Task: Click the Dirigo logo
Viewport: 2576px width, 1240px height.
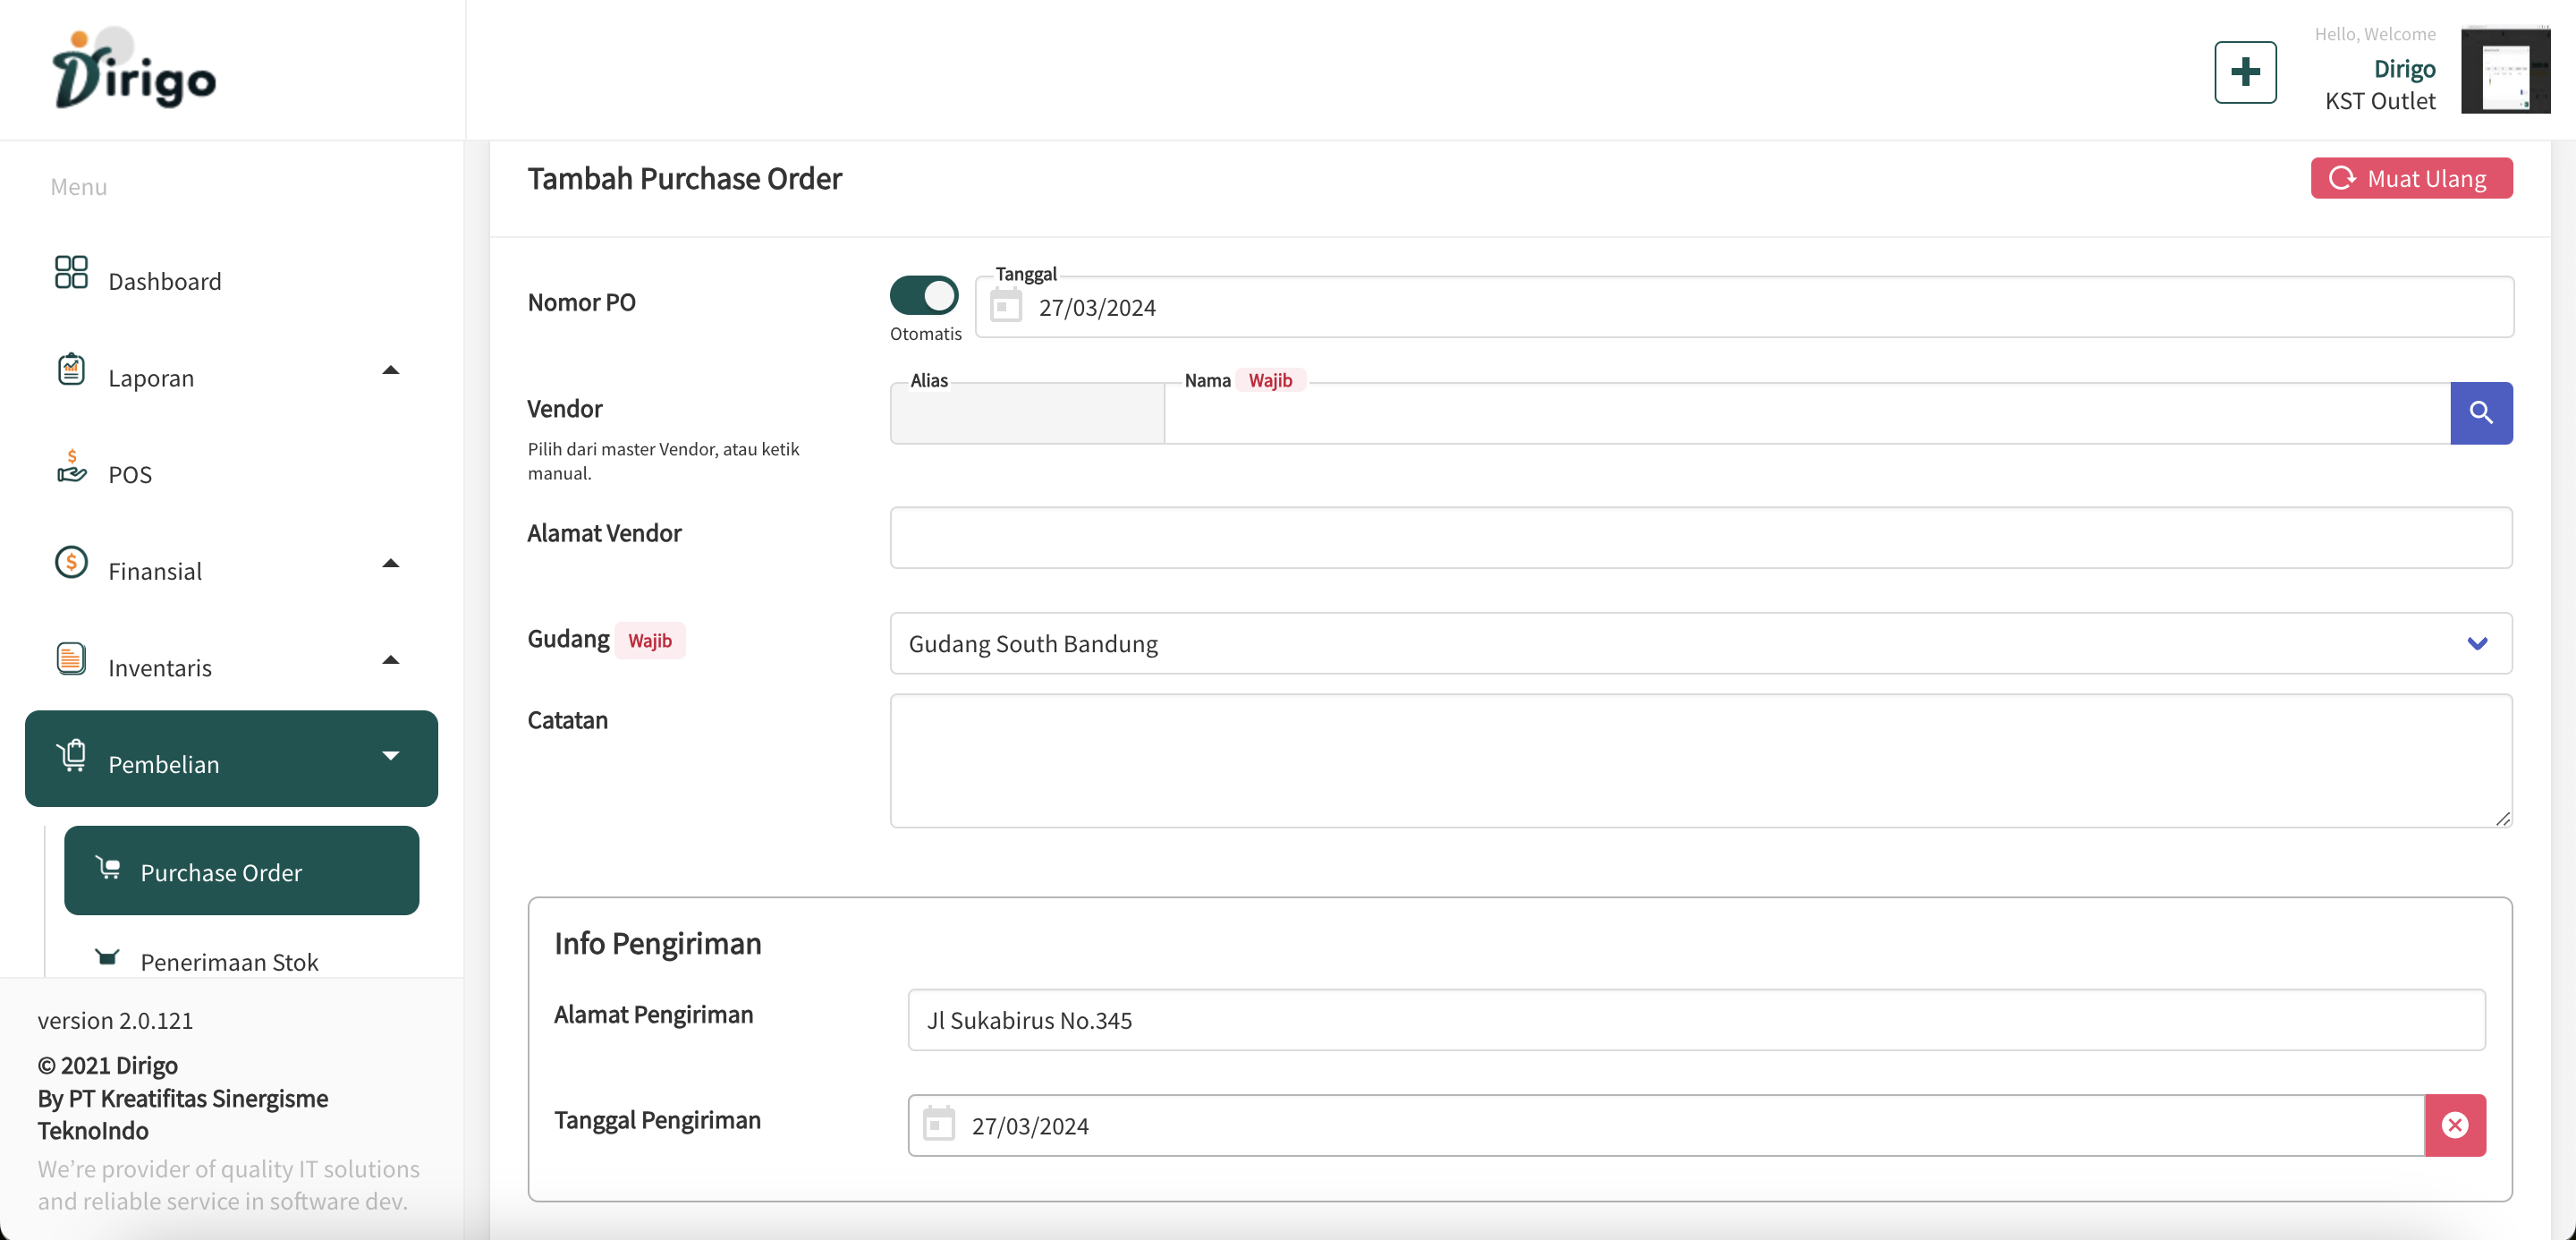Action: 135,70
